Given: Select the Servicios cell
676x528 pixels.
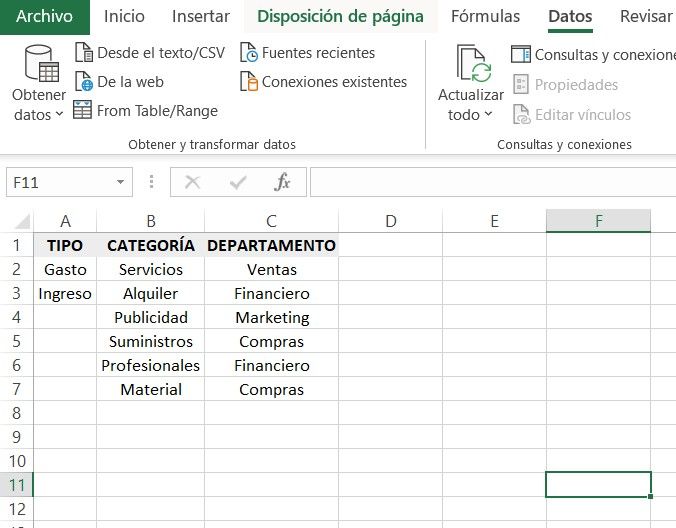Looking at the screenshot, I should click(x=150, y=269).
